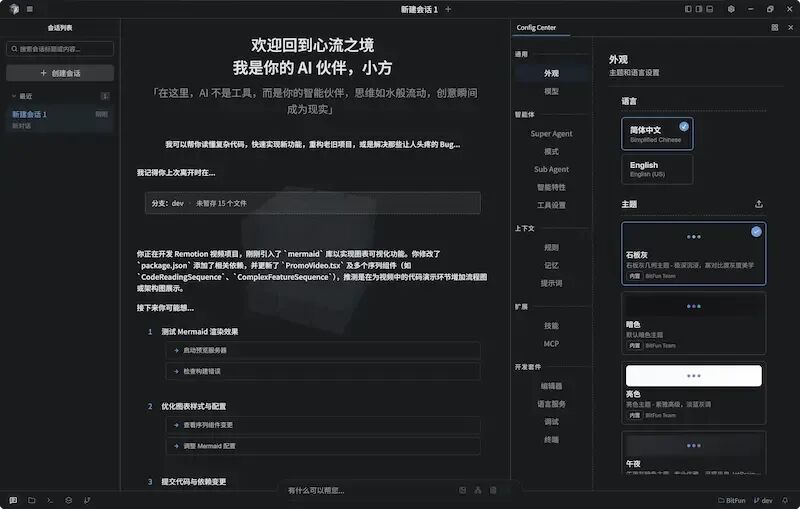
Task: Click the 启动预览服务器 suggestion
Action: (x=323, y=350)
